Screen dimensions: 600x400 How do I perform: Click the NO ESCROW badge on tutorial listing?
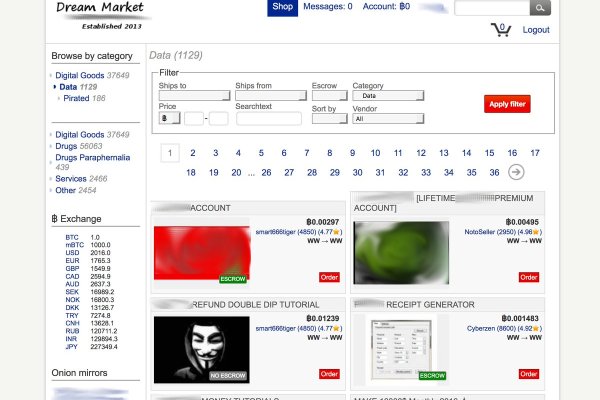click(x=228, y=376)
